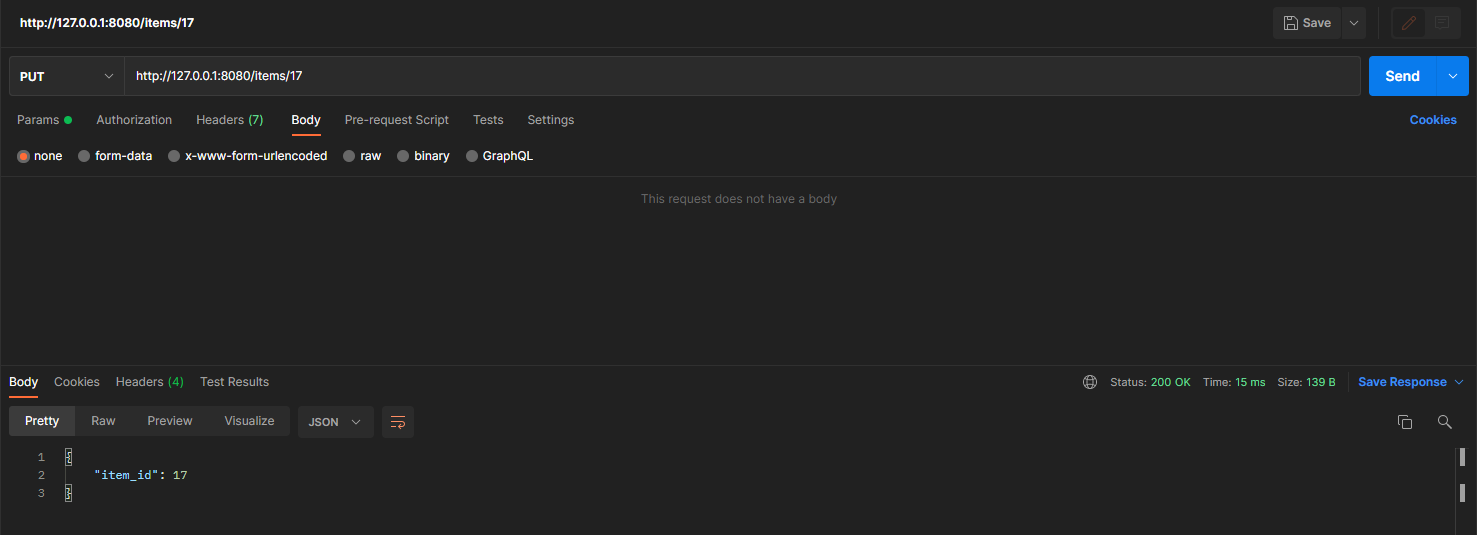Click the request URL input field
The height and width of the screenshot is (535, 1477).
tap(740, 76)
